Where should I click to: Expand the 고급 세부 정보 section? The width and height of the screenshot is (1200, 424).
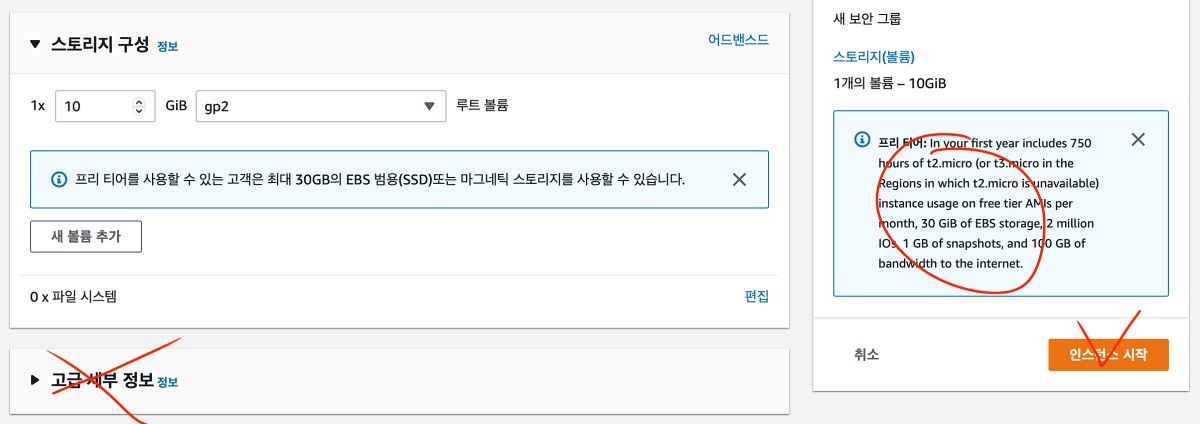coord(36,381)
